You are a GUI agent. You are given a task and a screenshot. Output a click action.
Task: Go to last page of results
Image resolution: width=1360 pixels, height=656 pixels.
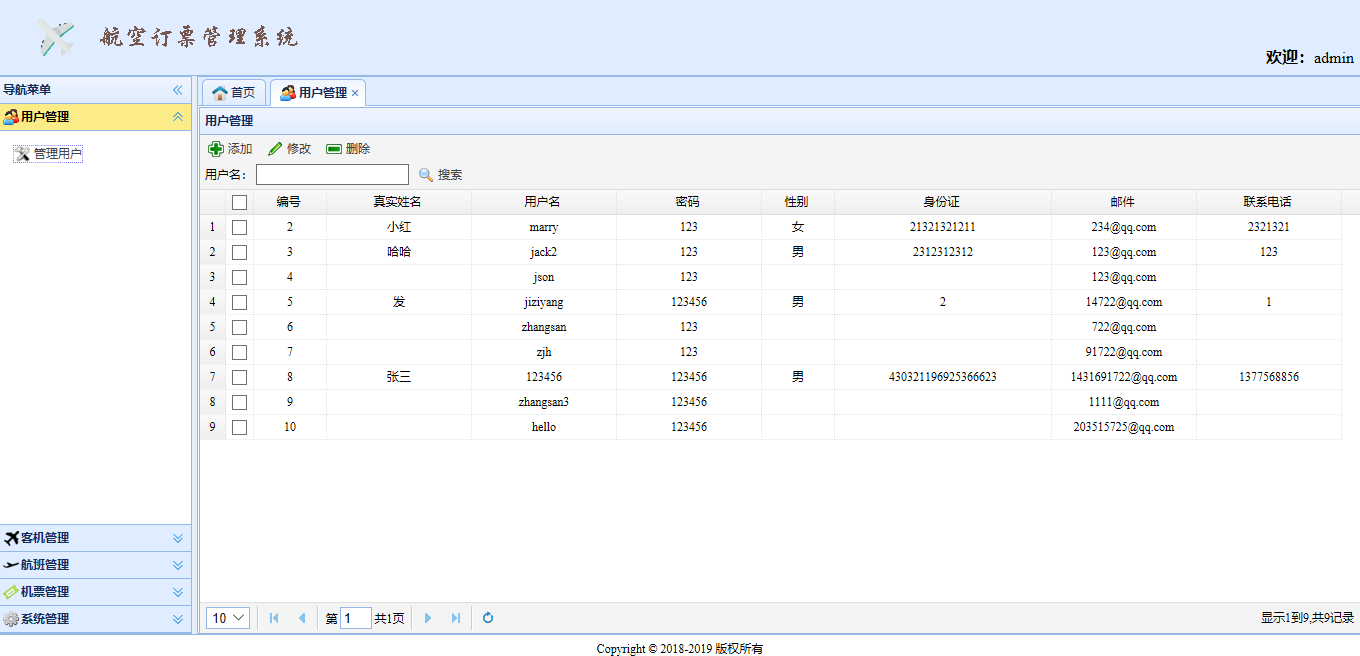[x=456, y=618]
